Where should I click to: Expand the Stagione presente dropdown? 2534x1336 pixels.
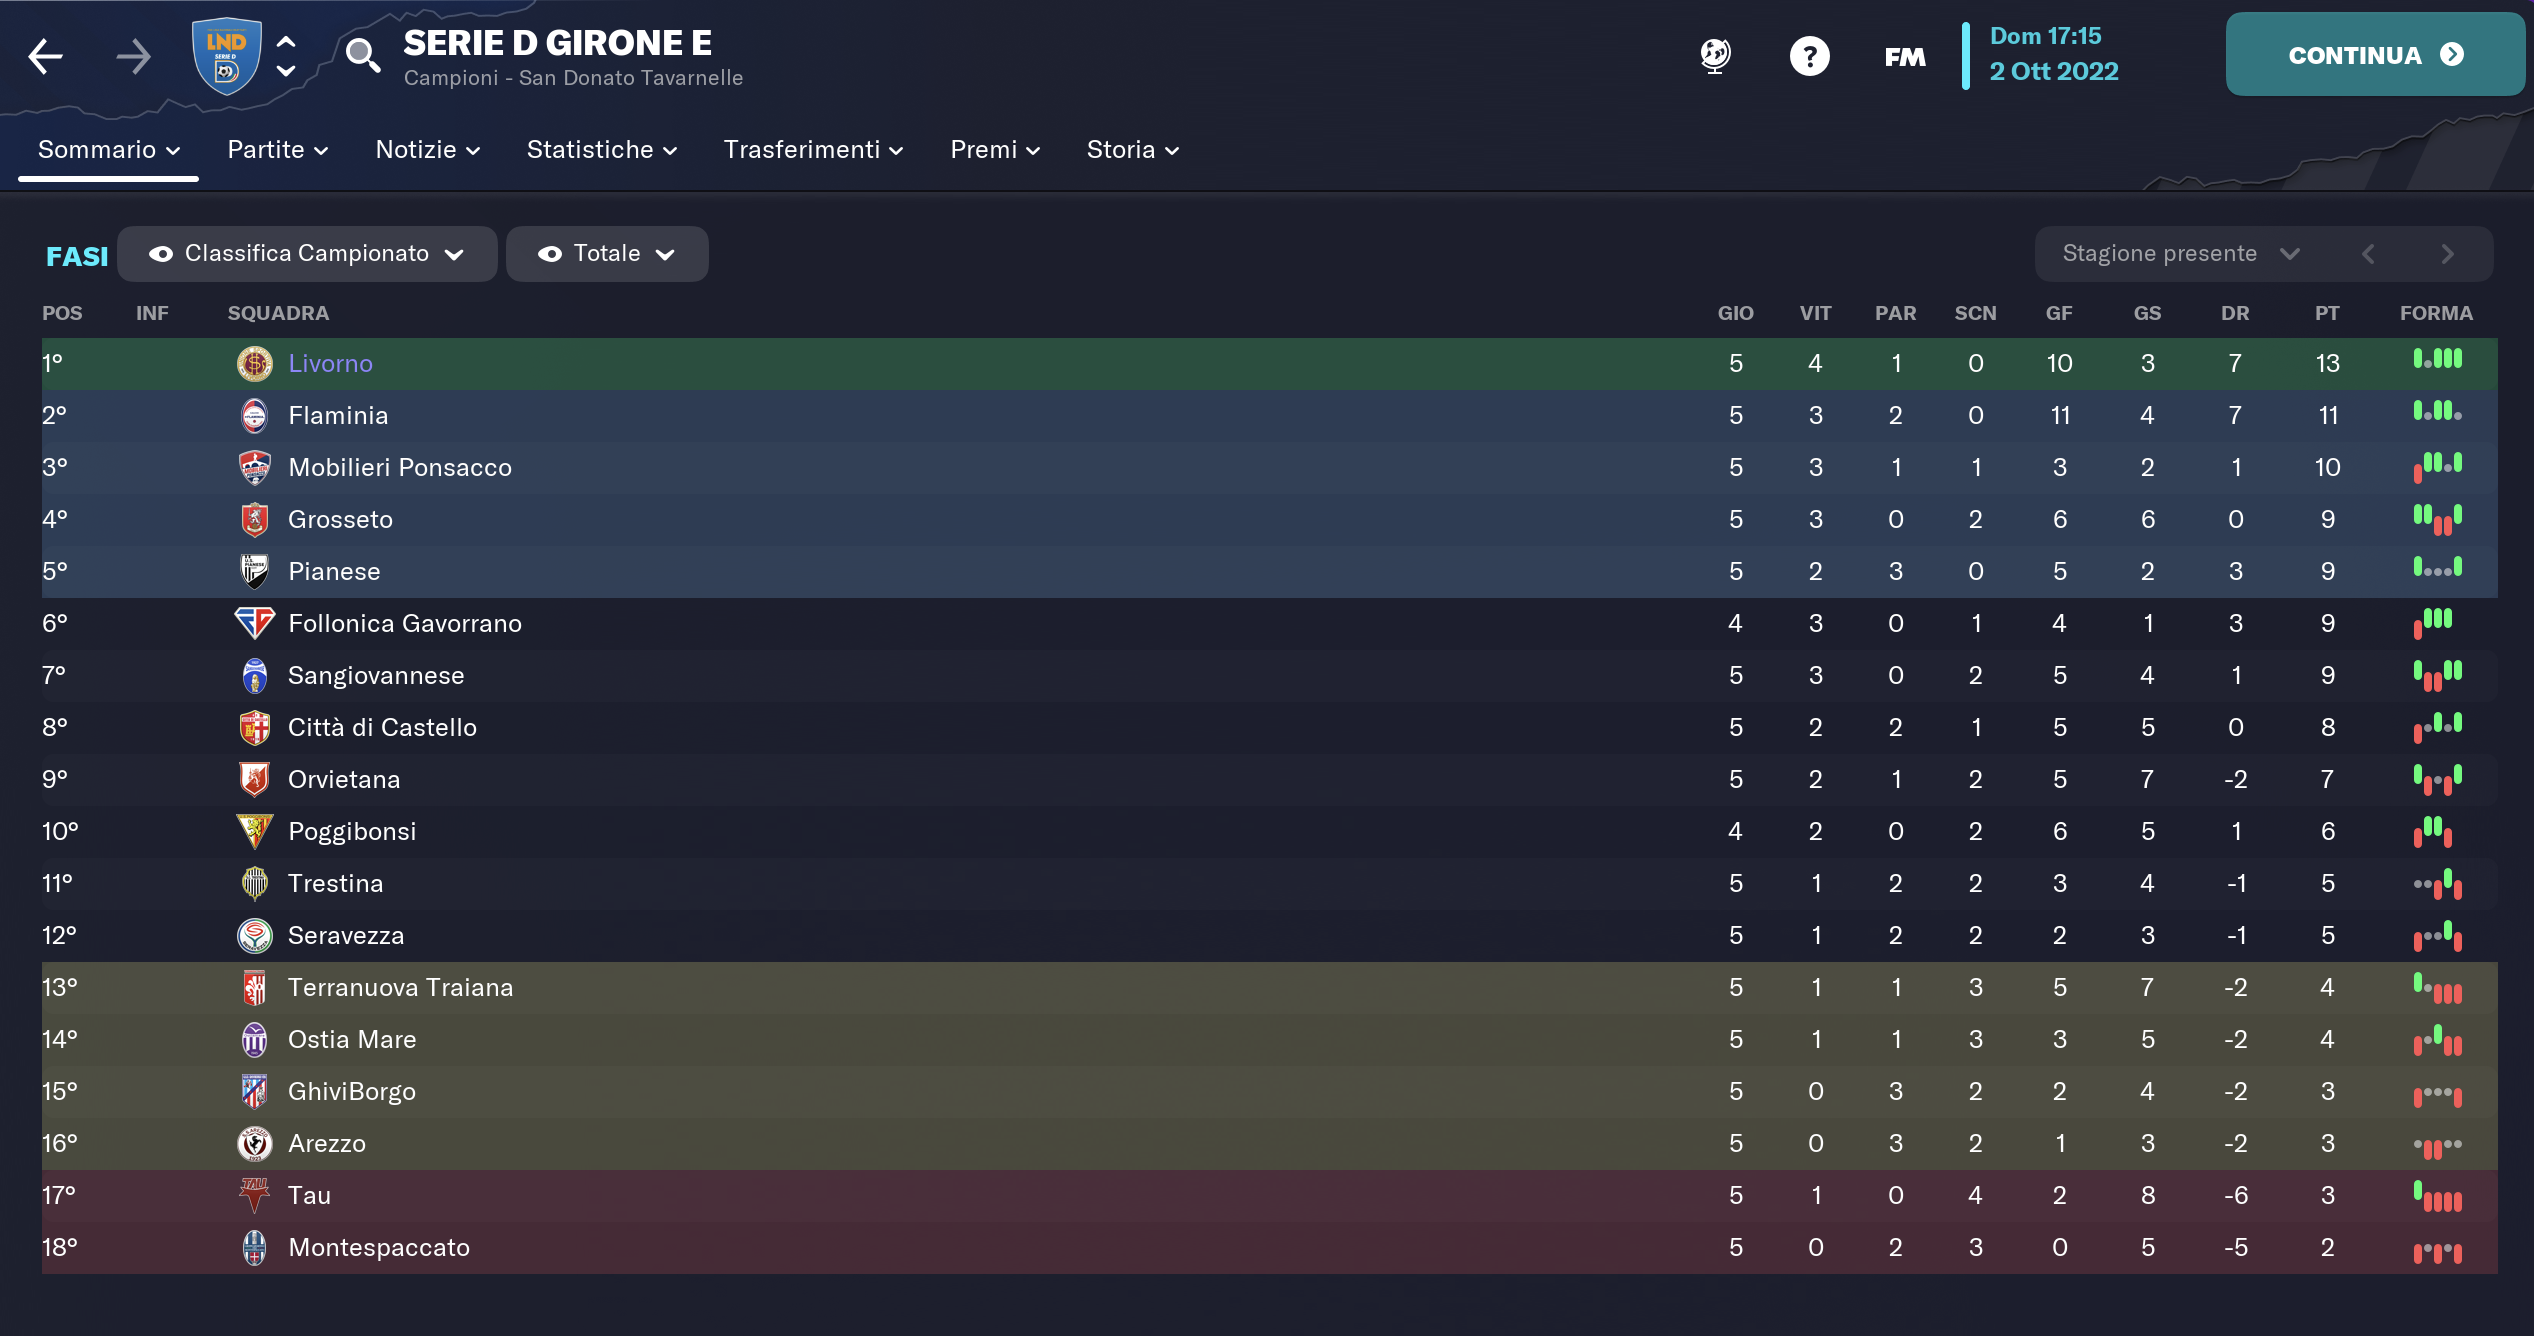[x=2180, y=254]
